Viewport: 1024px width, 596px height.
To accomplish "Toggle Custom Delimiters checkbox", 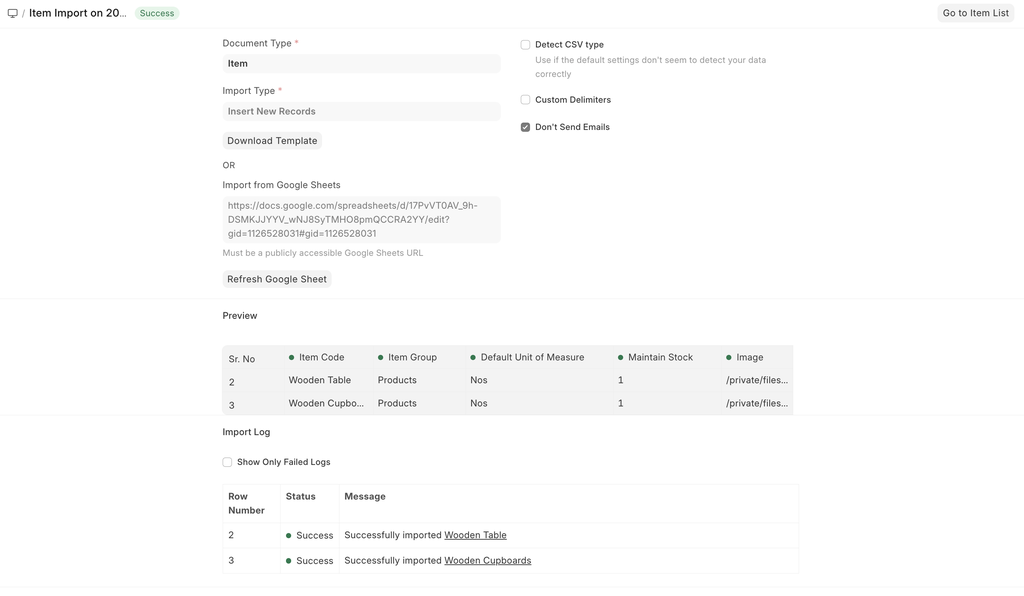I will [525, 100].
